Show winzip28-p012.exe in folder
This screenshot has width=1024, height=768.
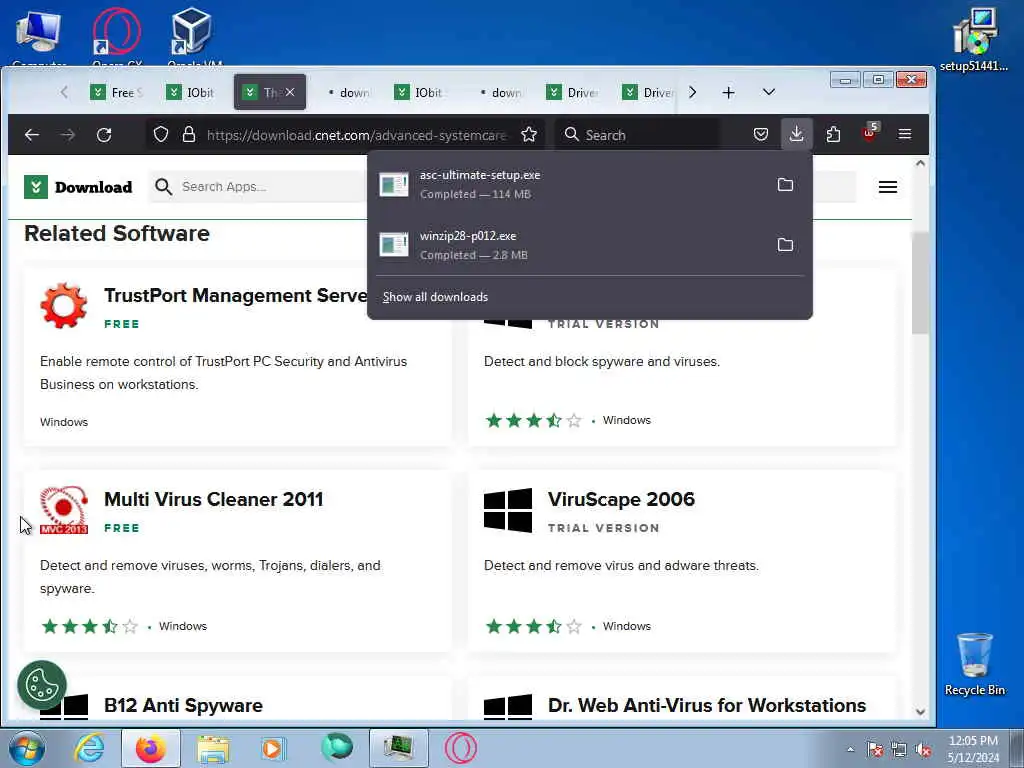tap(786, 245)
